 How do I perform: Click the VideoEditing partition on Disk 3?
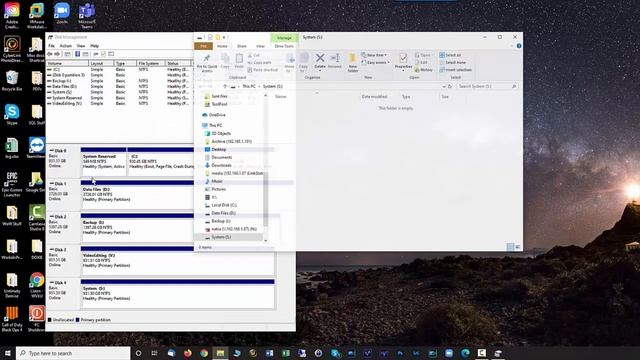[x=178, y=261]
